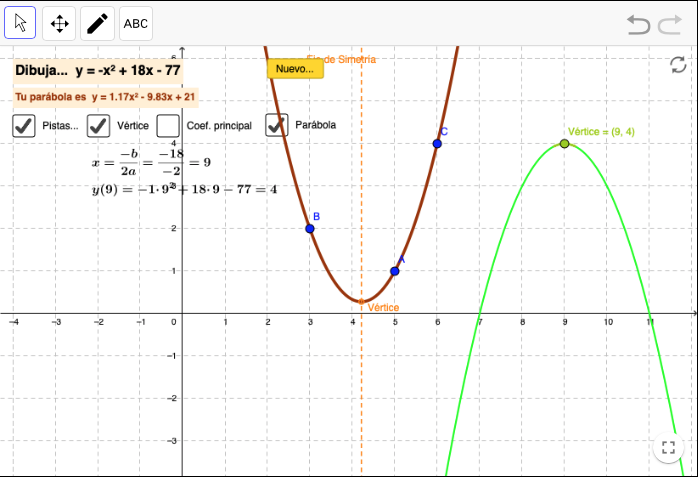
Task: Select blue point A on the parabola
Action: coord(394,271)
